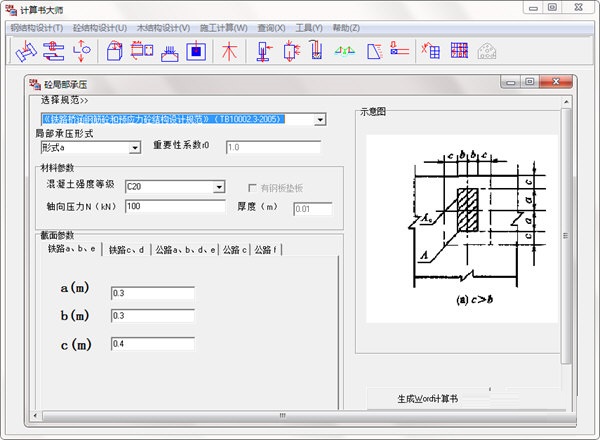Click the 厚度 (m) input field

[x=313, y=209]
